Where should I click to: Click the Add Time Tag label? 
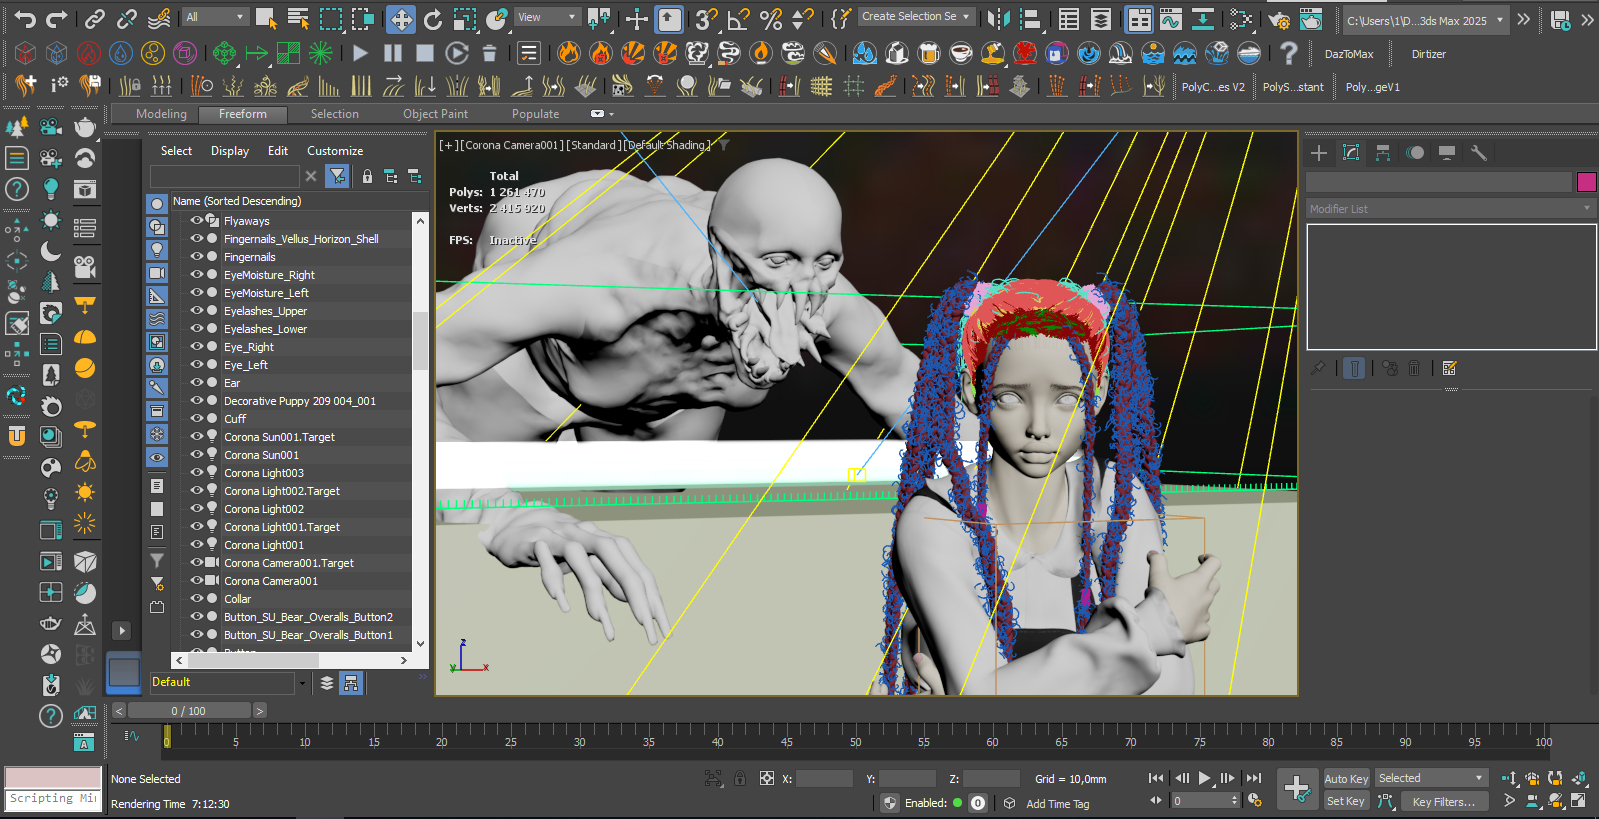(x=1057, y=804)
